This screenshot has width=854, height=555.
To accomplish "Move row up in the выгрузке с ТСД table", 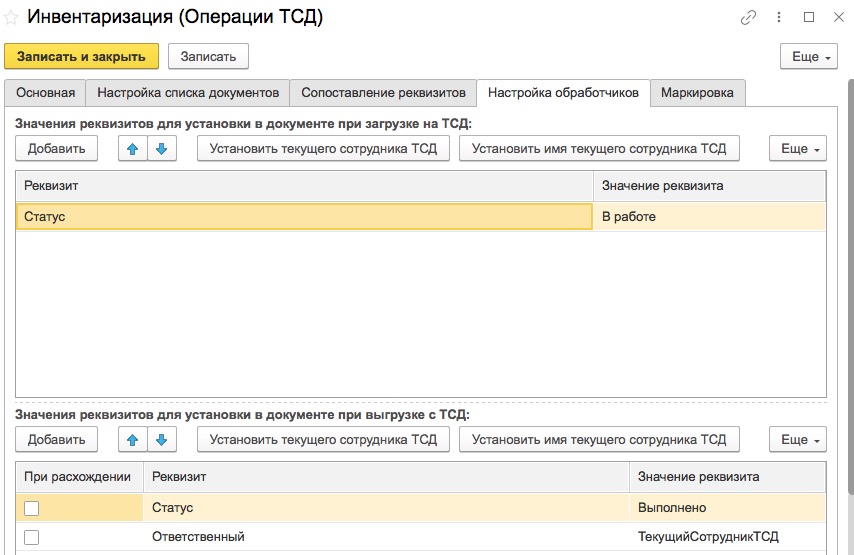I will [x=132, y=440].
